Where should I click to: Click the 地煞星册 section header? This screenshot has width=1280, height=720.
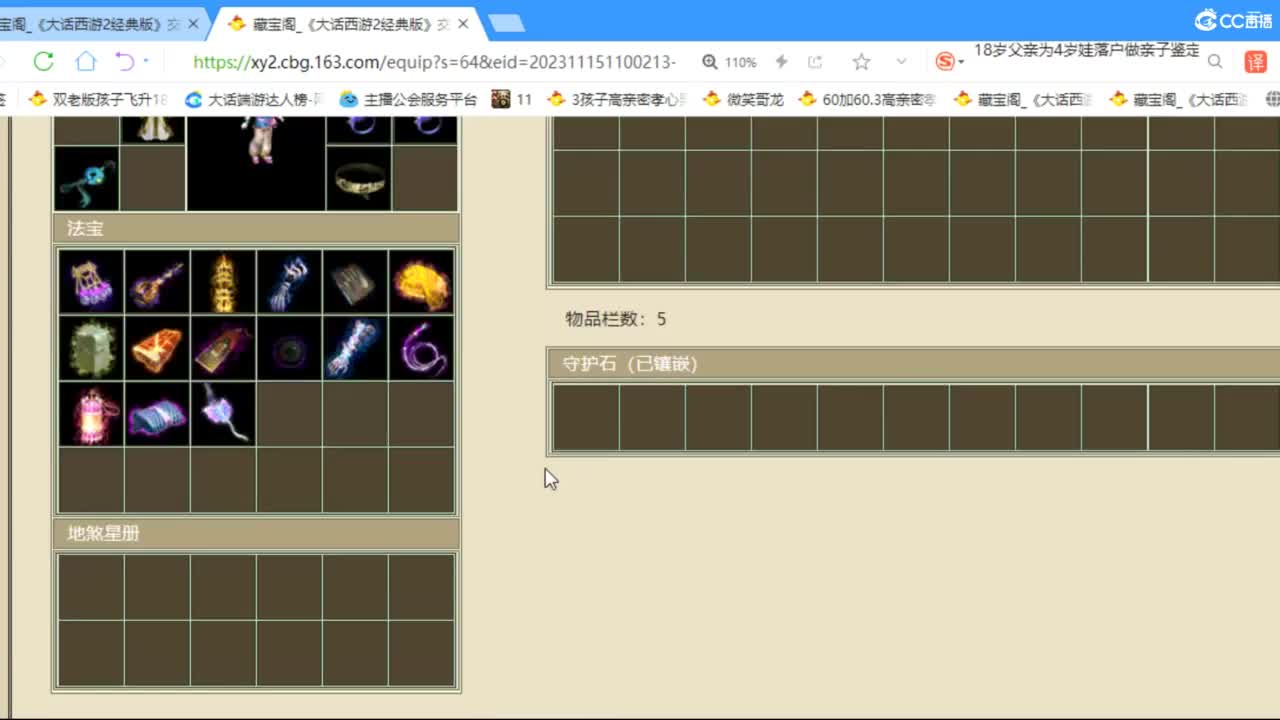(256, 534)
